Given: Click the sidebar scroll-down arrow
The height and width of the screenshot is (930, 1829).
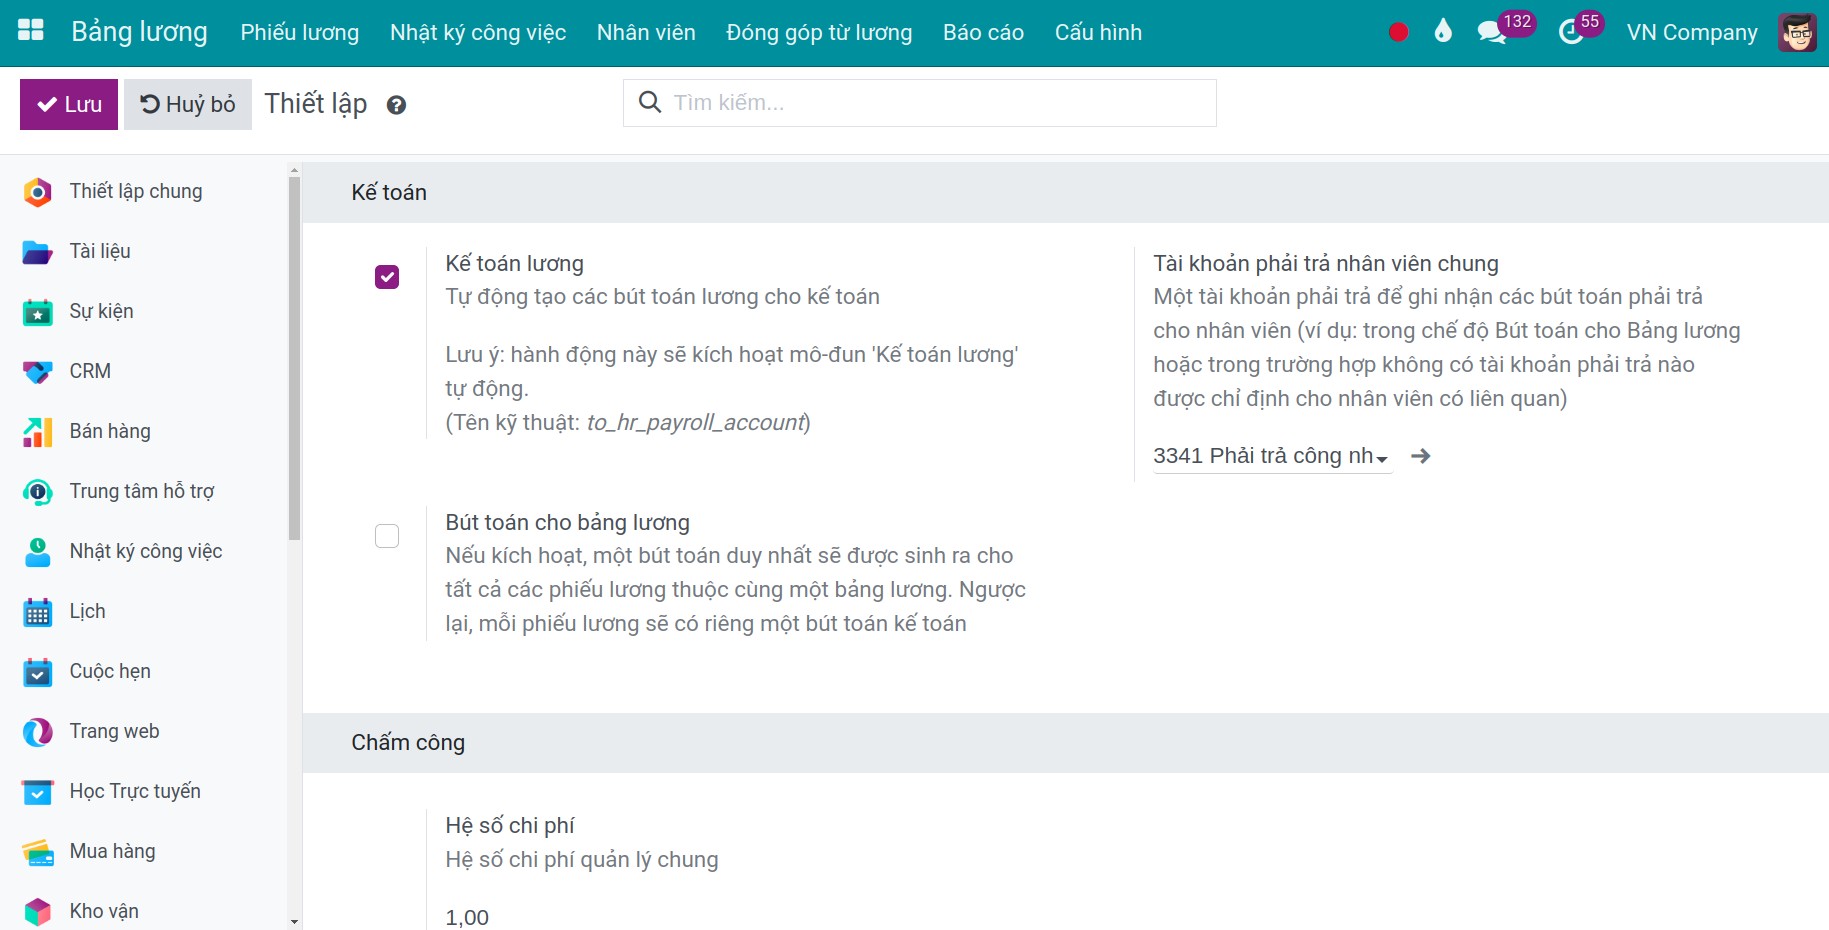Looking at the screenshot, I should [294, 922].
